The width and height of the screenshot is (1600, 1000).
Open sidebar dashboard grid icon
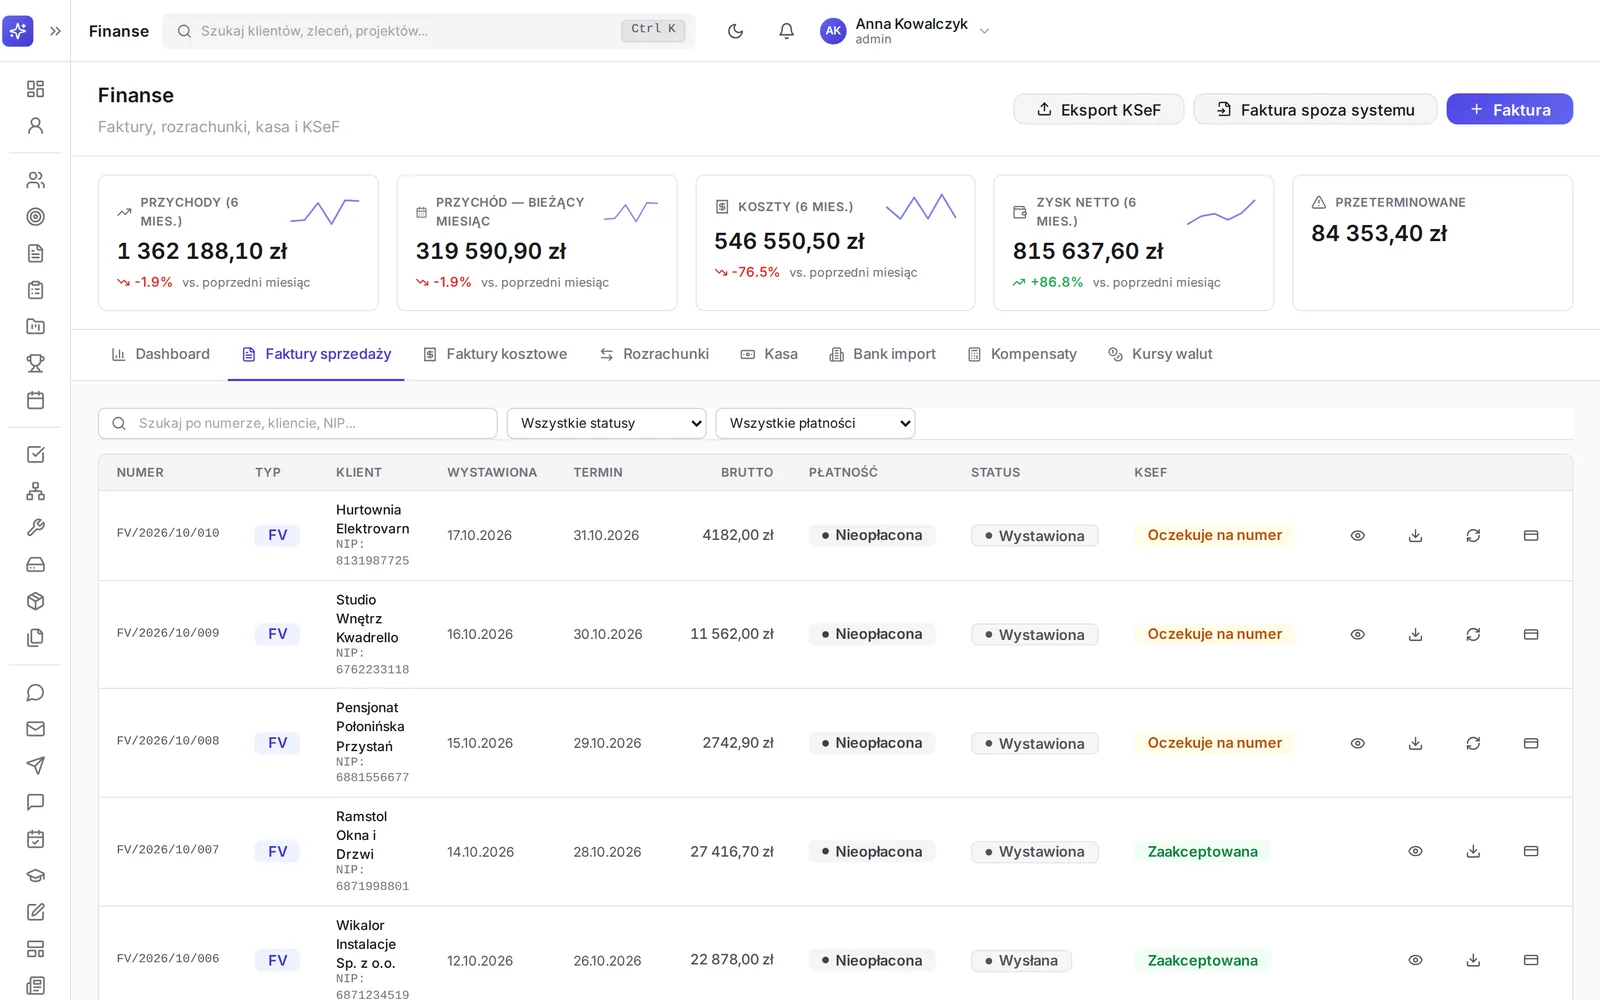[x=35, y=89]
